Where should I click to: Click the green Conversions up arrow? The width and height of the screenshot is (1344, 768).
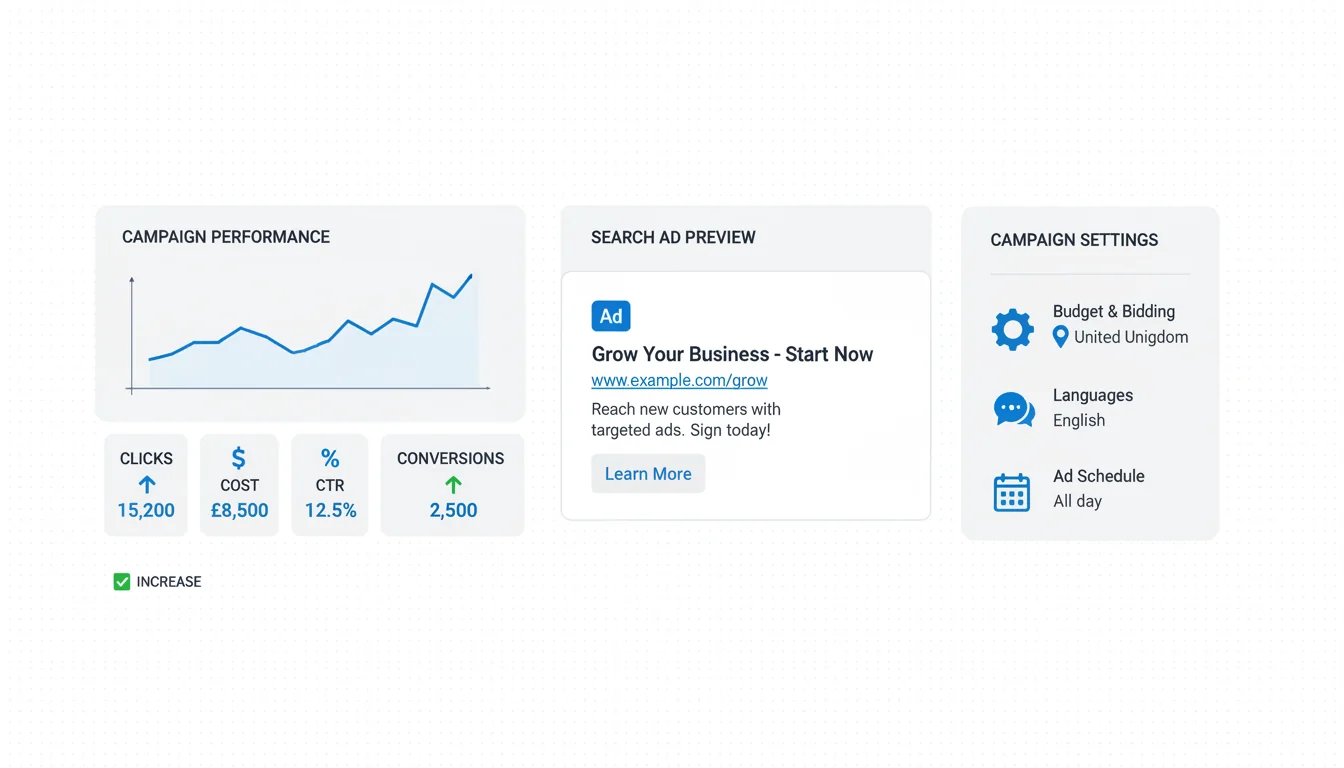(x=453, y=485)
